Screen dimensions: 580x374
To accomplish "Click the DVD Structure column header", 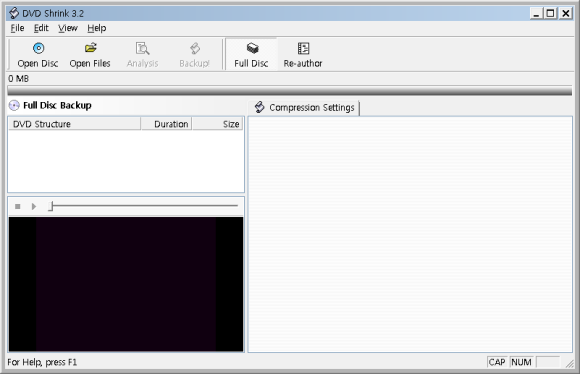I will (74, 124).
